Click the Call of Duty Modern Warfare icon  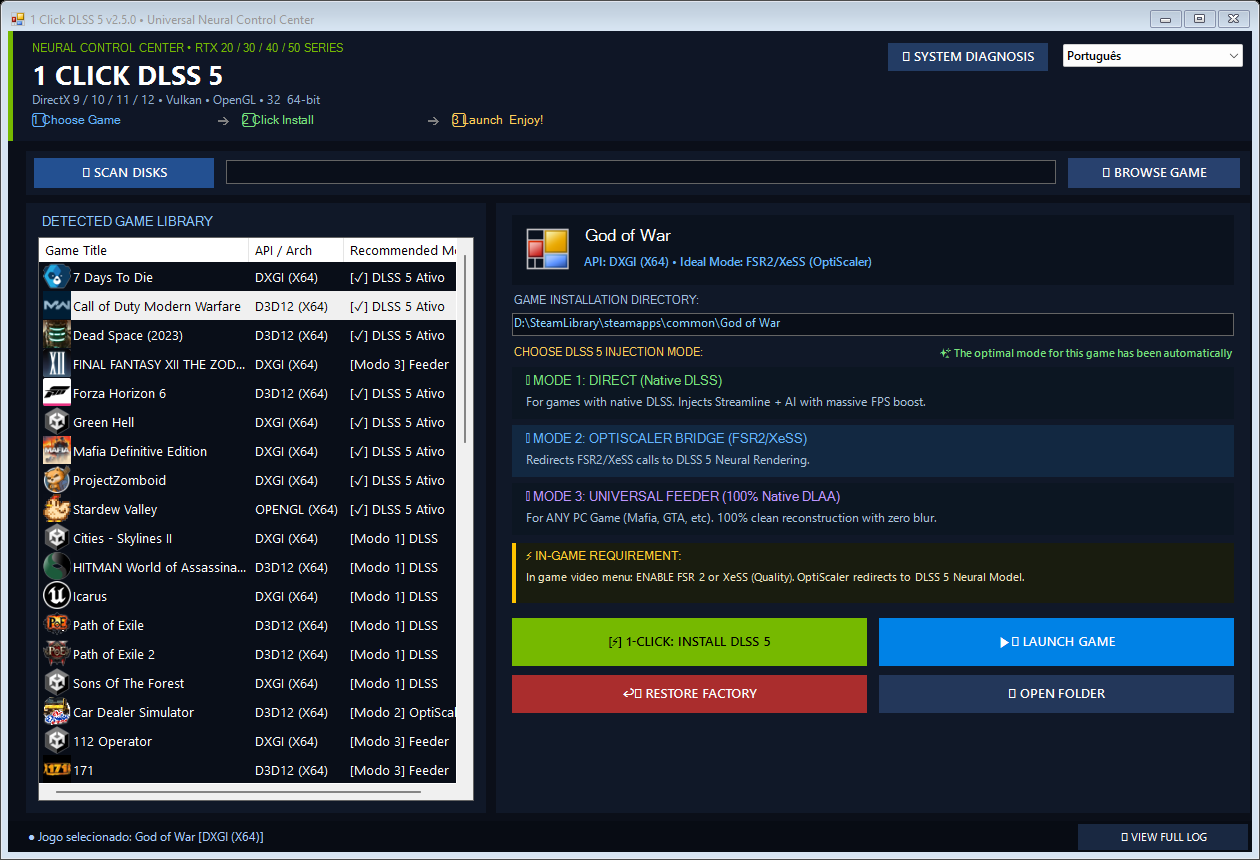tap(56, 306)
